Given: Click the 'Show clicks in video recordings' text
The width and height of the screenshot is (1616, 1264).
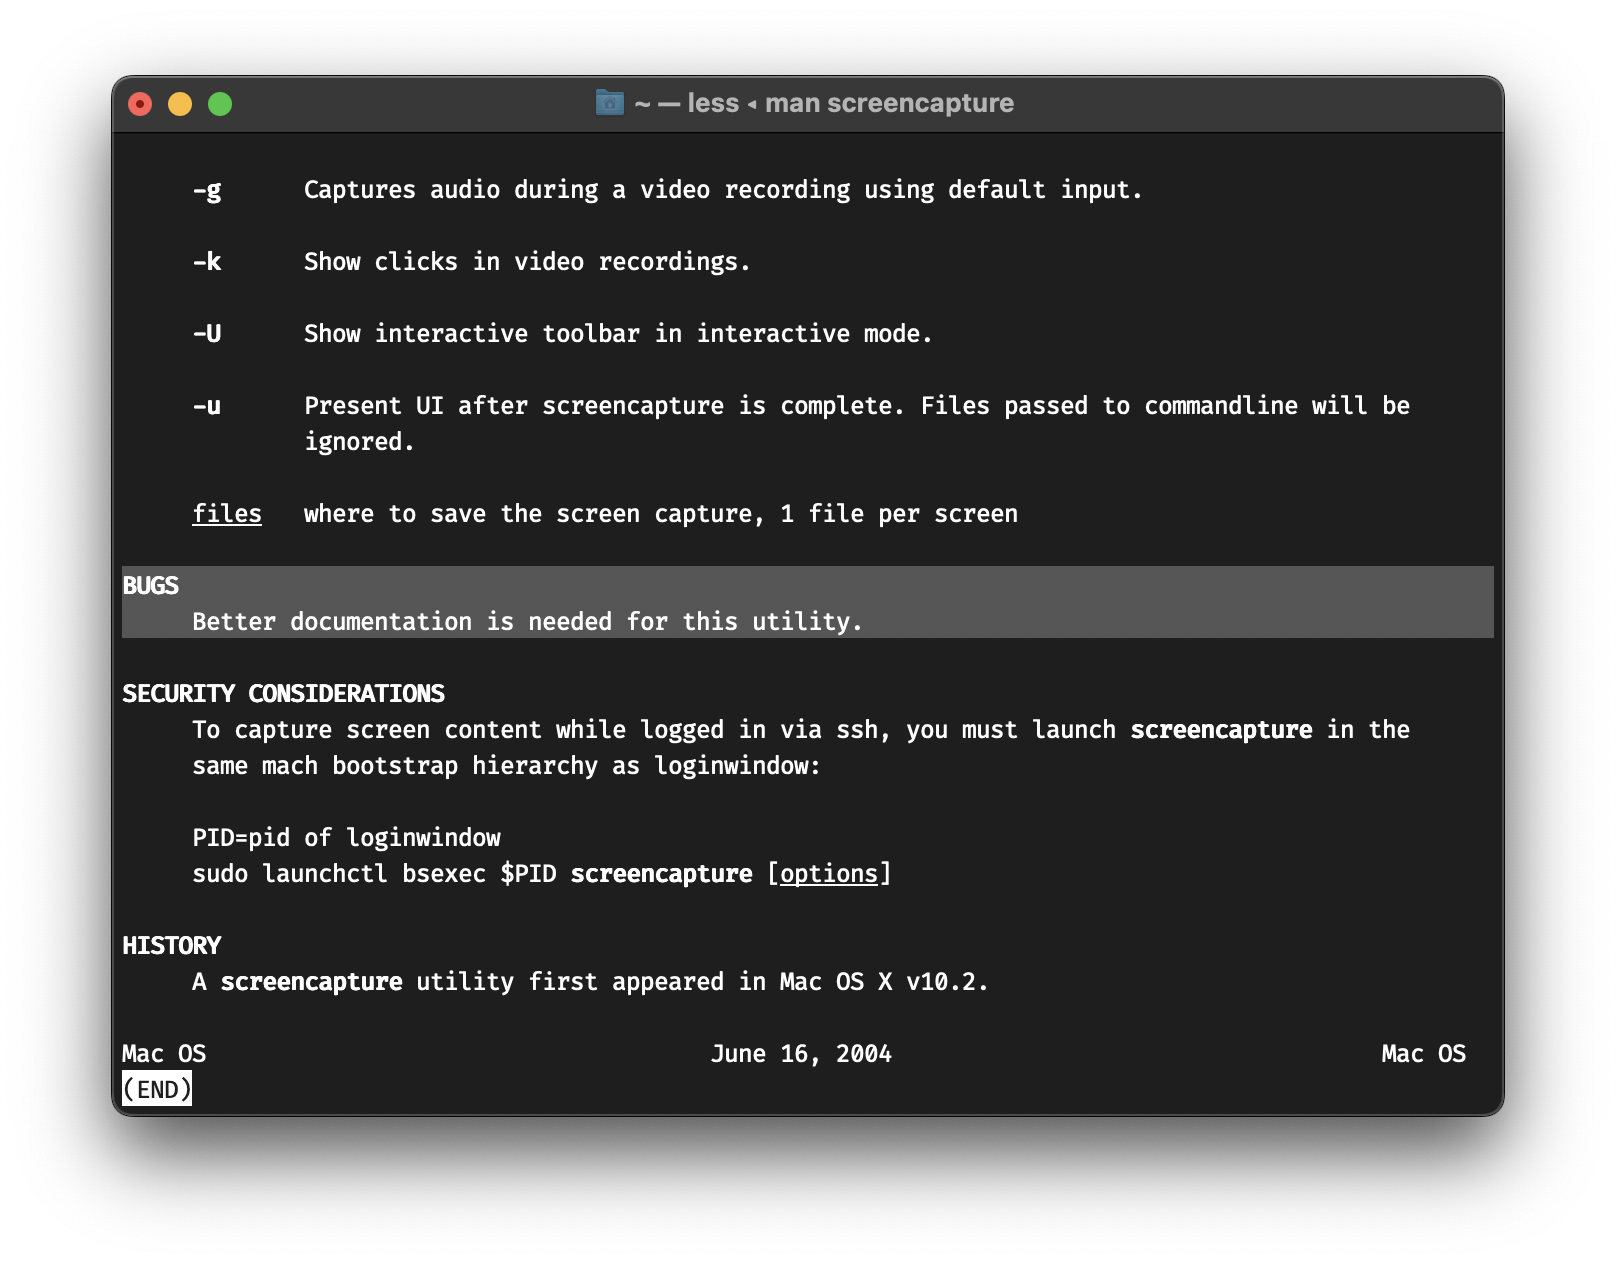Looking at the screenshot, I should coord(527,262).
